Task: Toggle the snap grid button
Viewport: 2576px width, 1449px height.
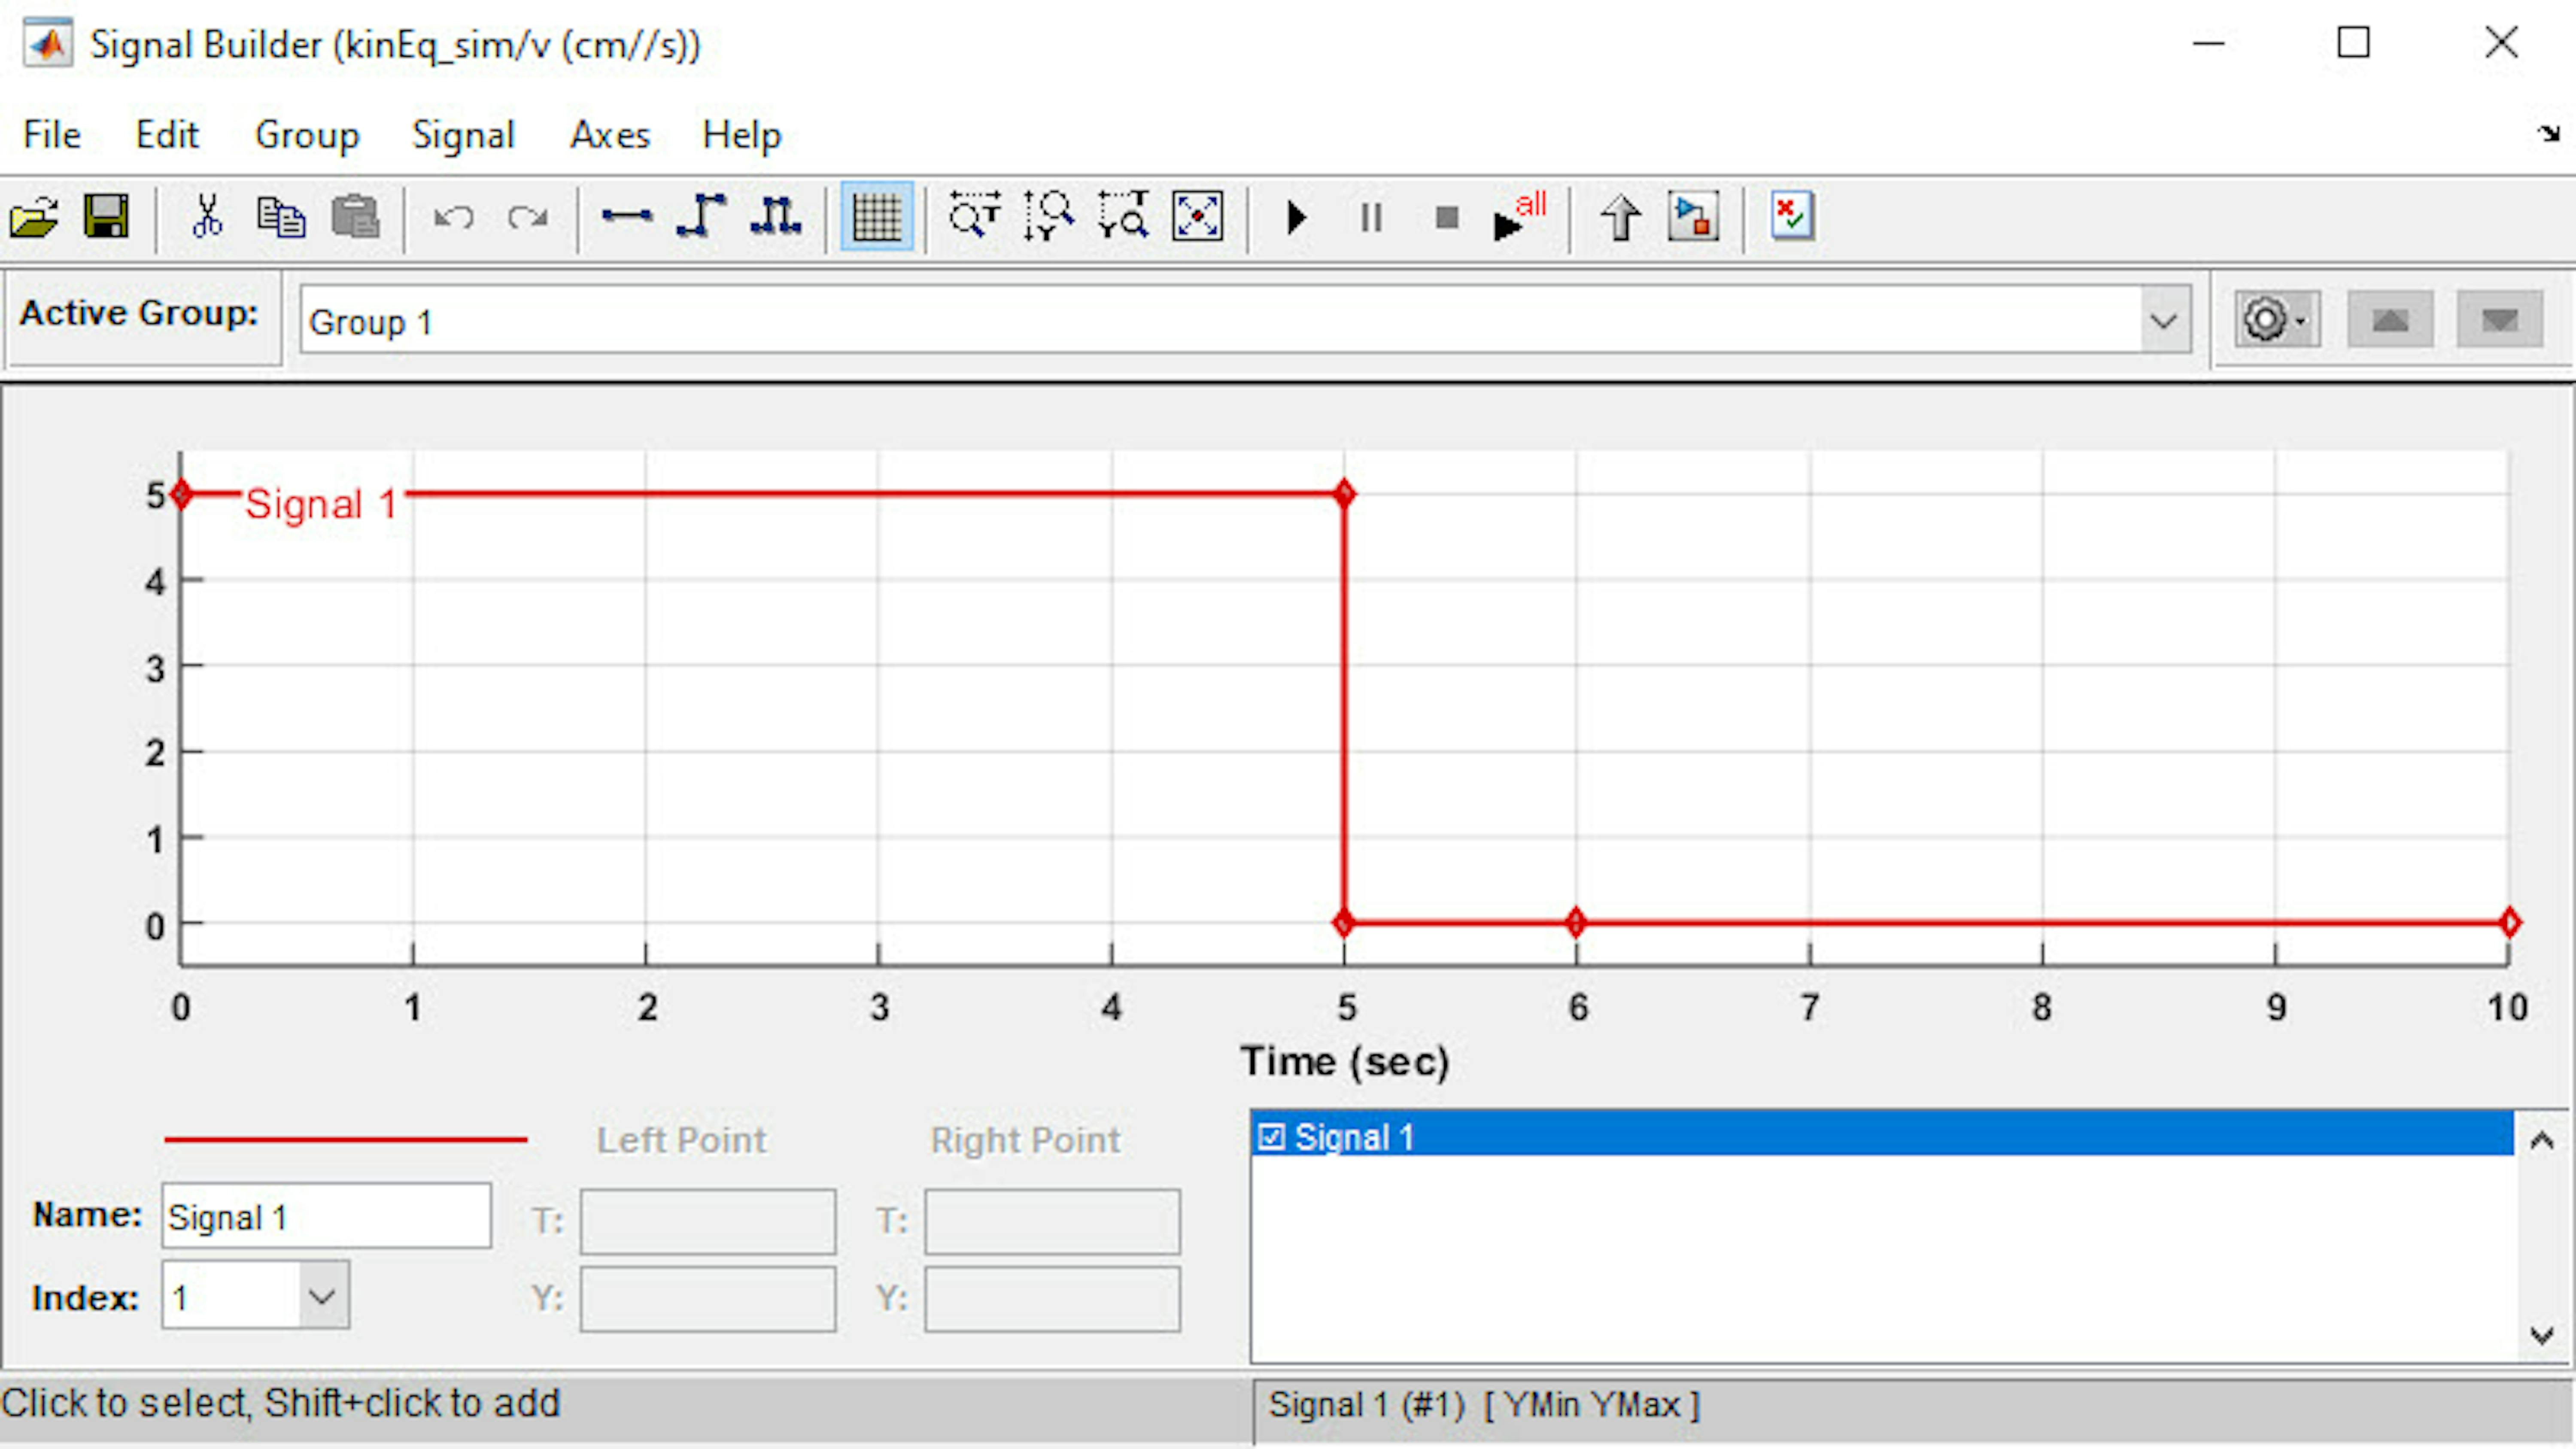Action: click(x=877, y=217)
